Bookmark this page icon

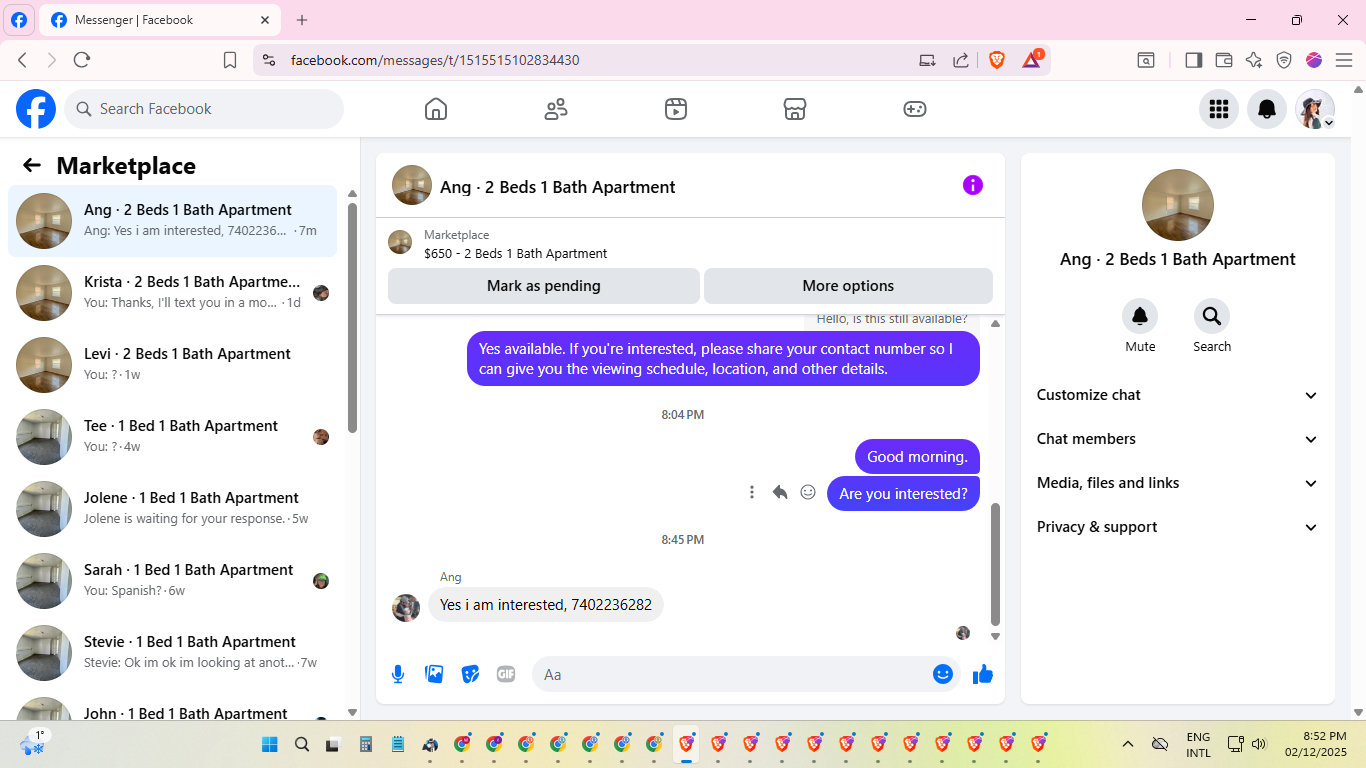pyautogui.click(x=230, y=60)
